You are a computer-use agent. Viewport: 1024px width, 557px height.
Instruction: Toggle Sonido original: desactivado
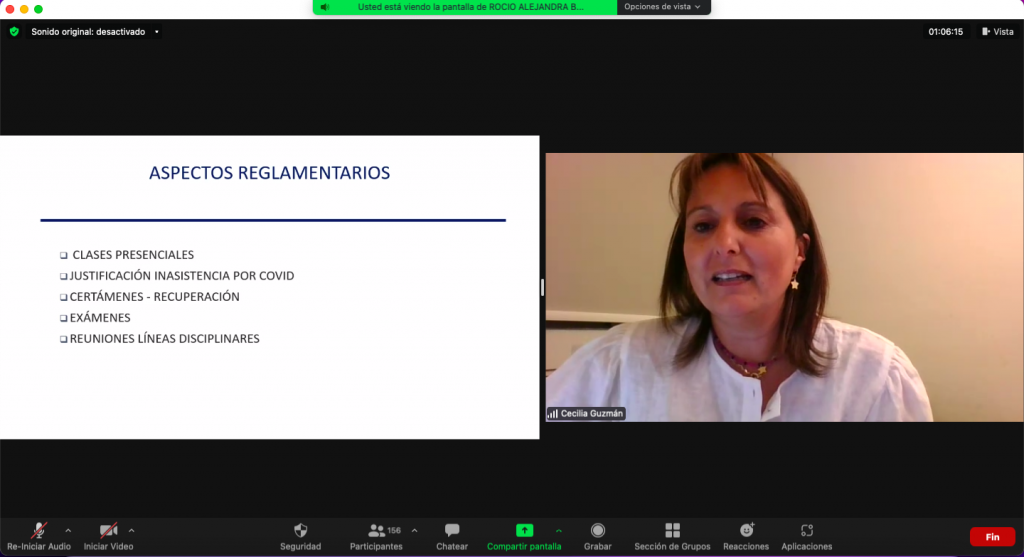[x=88, y=32]
